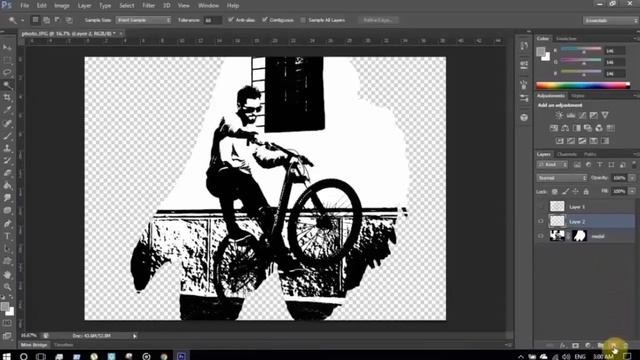
Task: Select the Move tool
Action: (7, 47)
